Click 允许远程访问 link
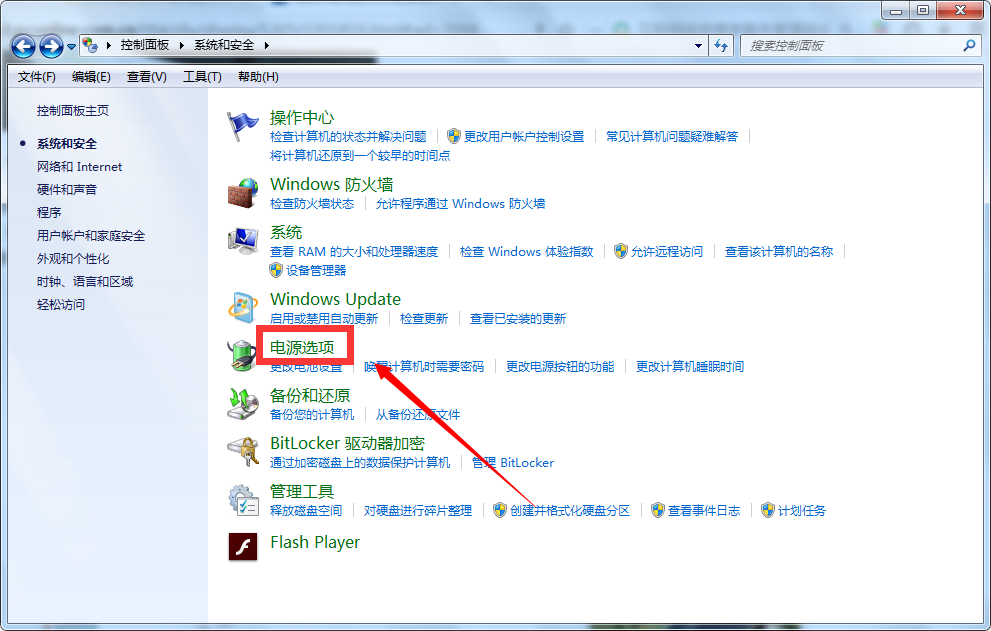 click(667, 252)
